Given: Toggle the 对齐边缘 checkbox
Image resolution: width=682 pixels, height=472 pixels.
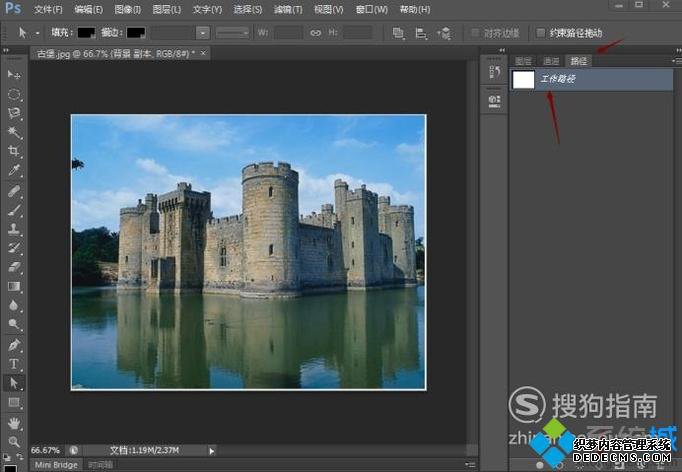Looking at the screenshot, I should click(x=475, y=33).
